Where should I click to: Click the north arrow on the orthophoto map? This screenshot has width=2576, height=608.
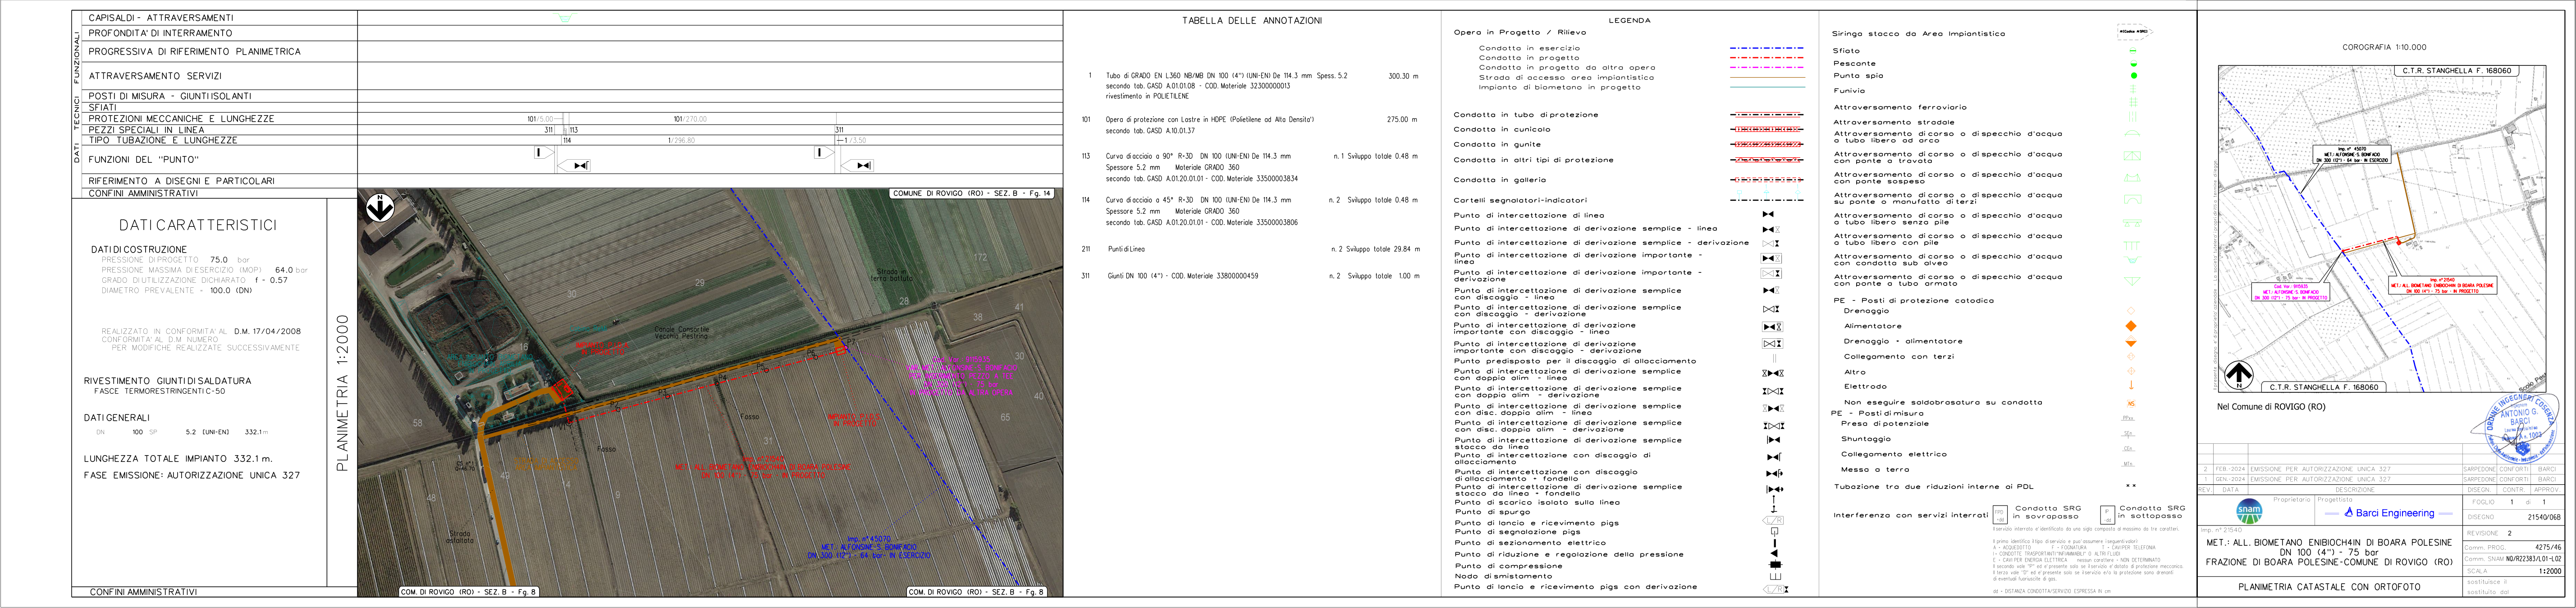click(x=380, y=208)
